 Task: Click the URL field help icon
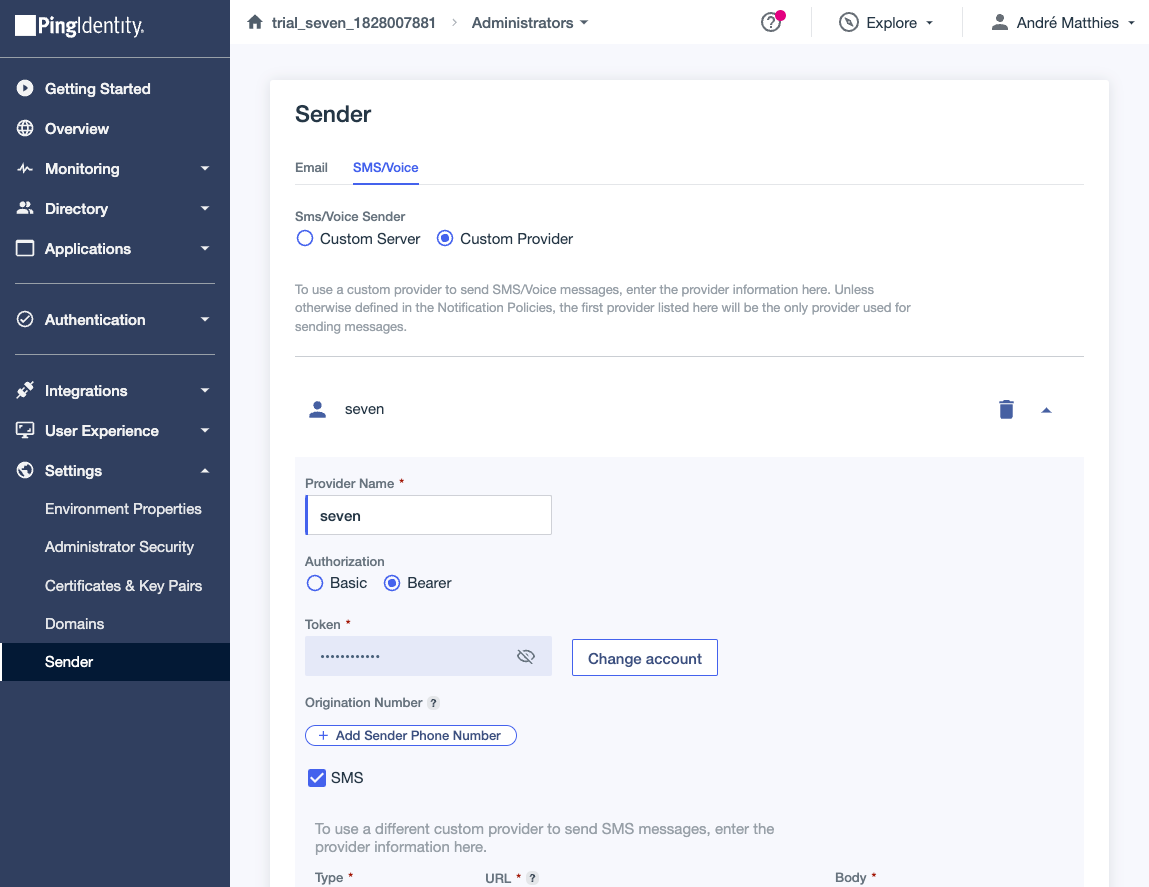(533, 878)
